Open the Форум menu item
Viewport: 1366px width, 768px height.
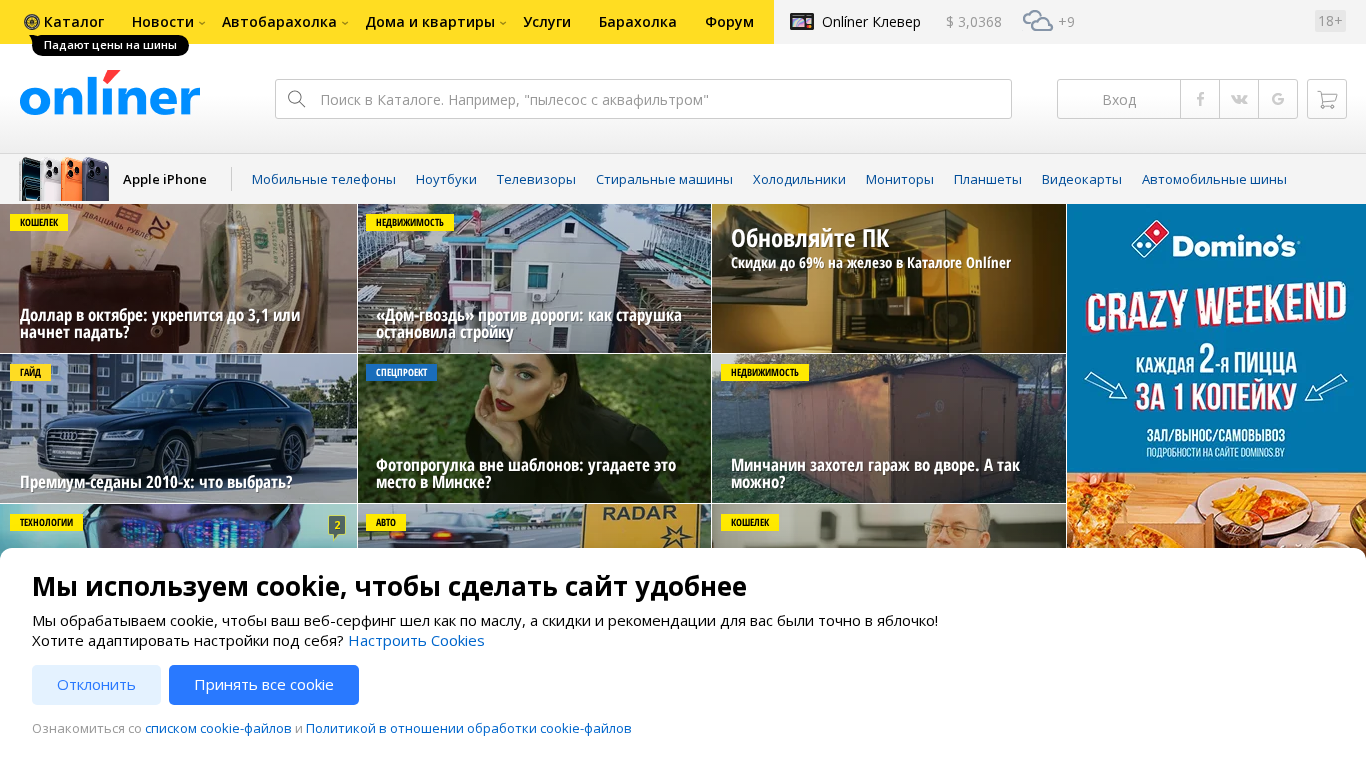point(729,22)
